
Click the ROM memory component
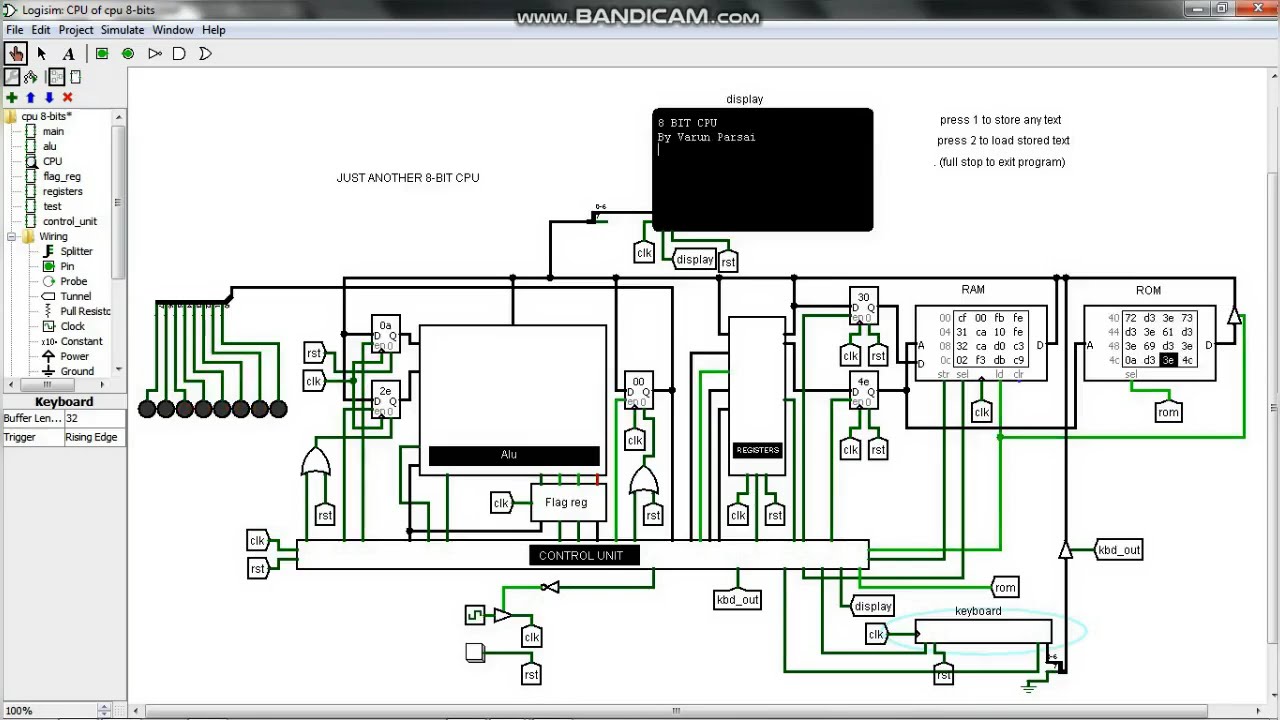pos(1150,344)
